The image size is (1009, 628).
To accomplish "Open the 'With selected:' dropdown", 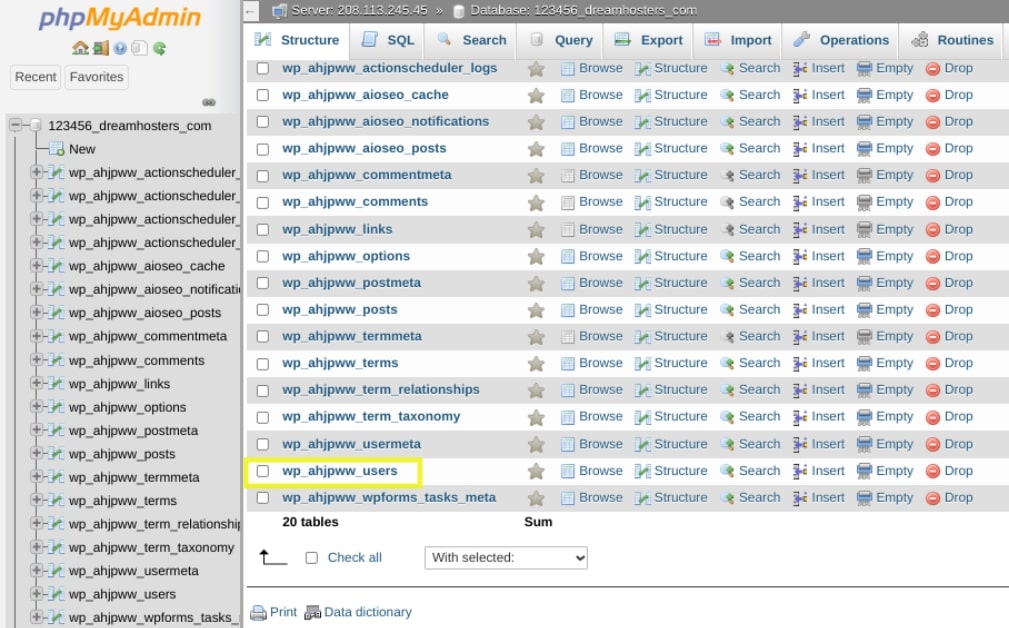I will coord(506,558).
